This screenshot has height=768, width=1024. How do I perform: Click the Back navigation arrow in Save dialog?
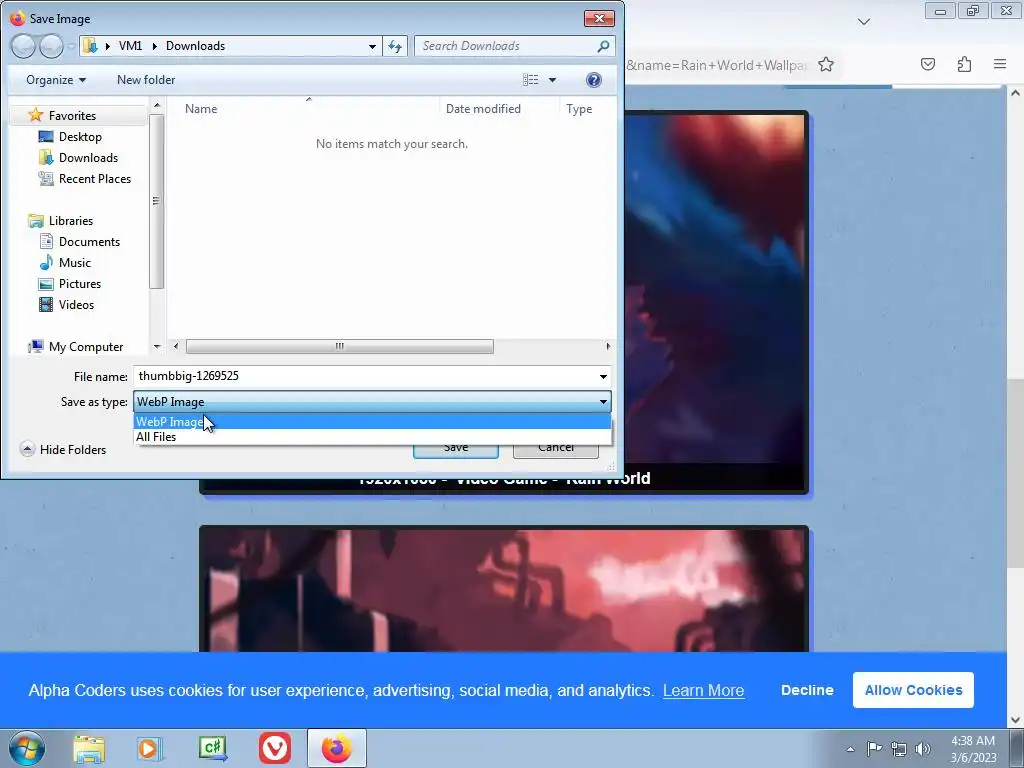coord(23,46)
